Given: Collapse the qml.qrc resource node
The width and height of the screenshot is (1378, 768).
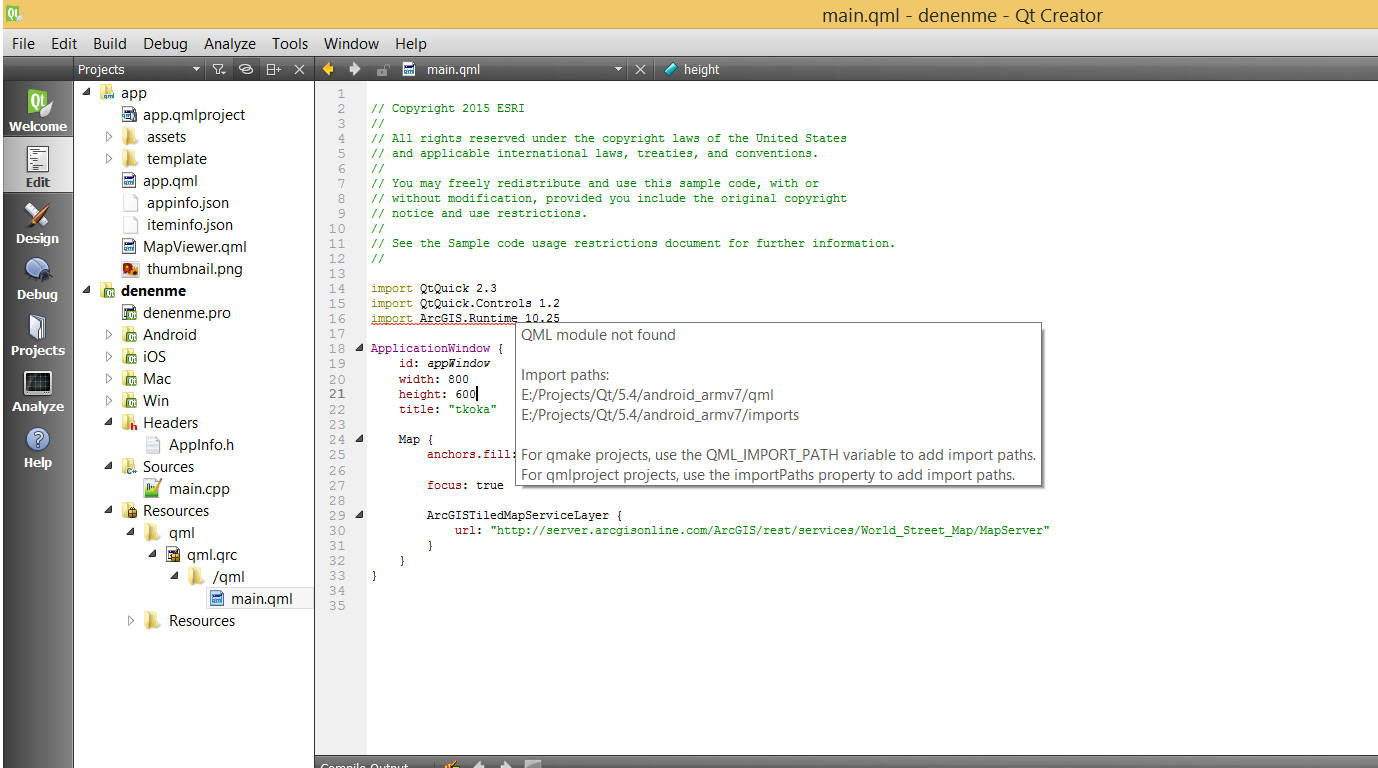Looking at the screenshot, I should point(153,555).
